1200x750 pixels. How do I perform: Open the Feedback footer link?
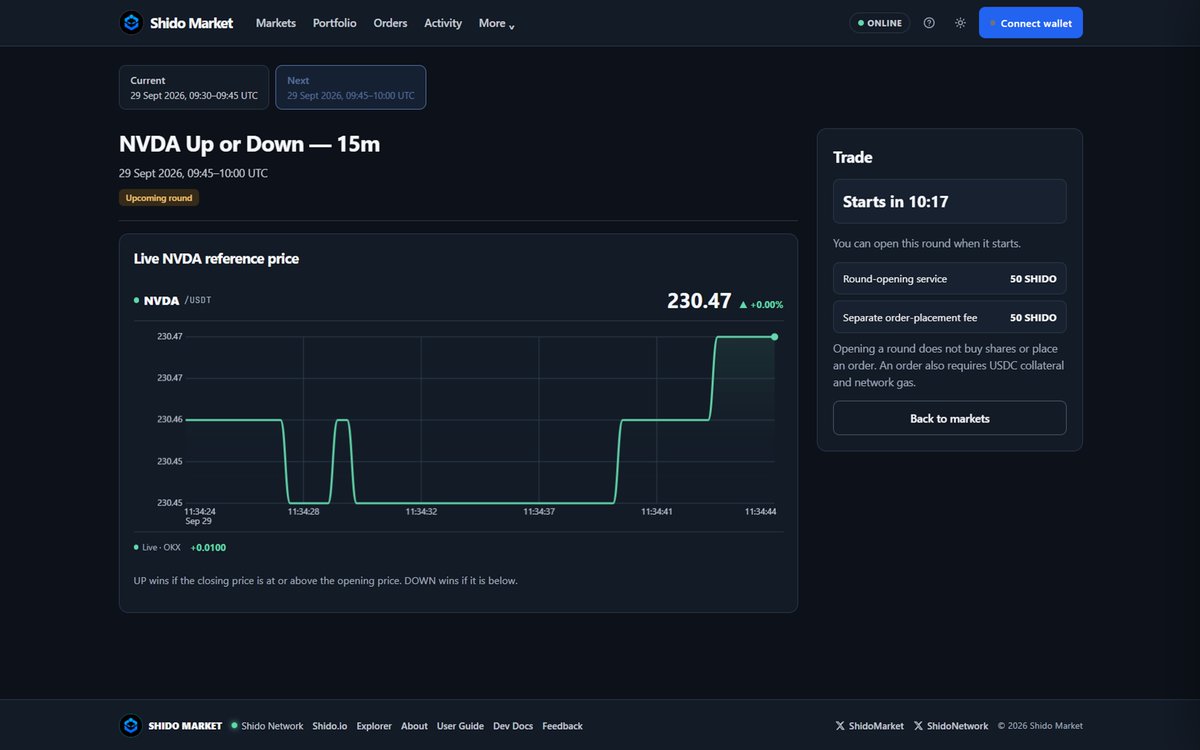pyautogui.click(x=562, y=726)
